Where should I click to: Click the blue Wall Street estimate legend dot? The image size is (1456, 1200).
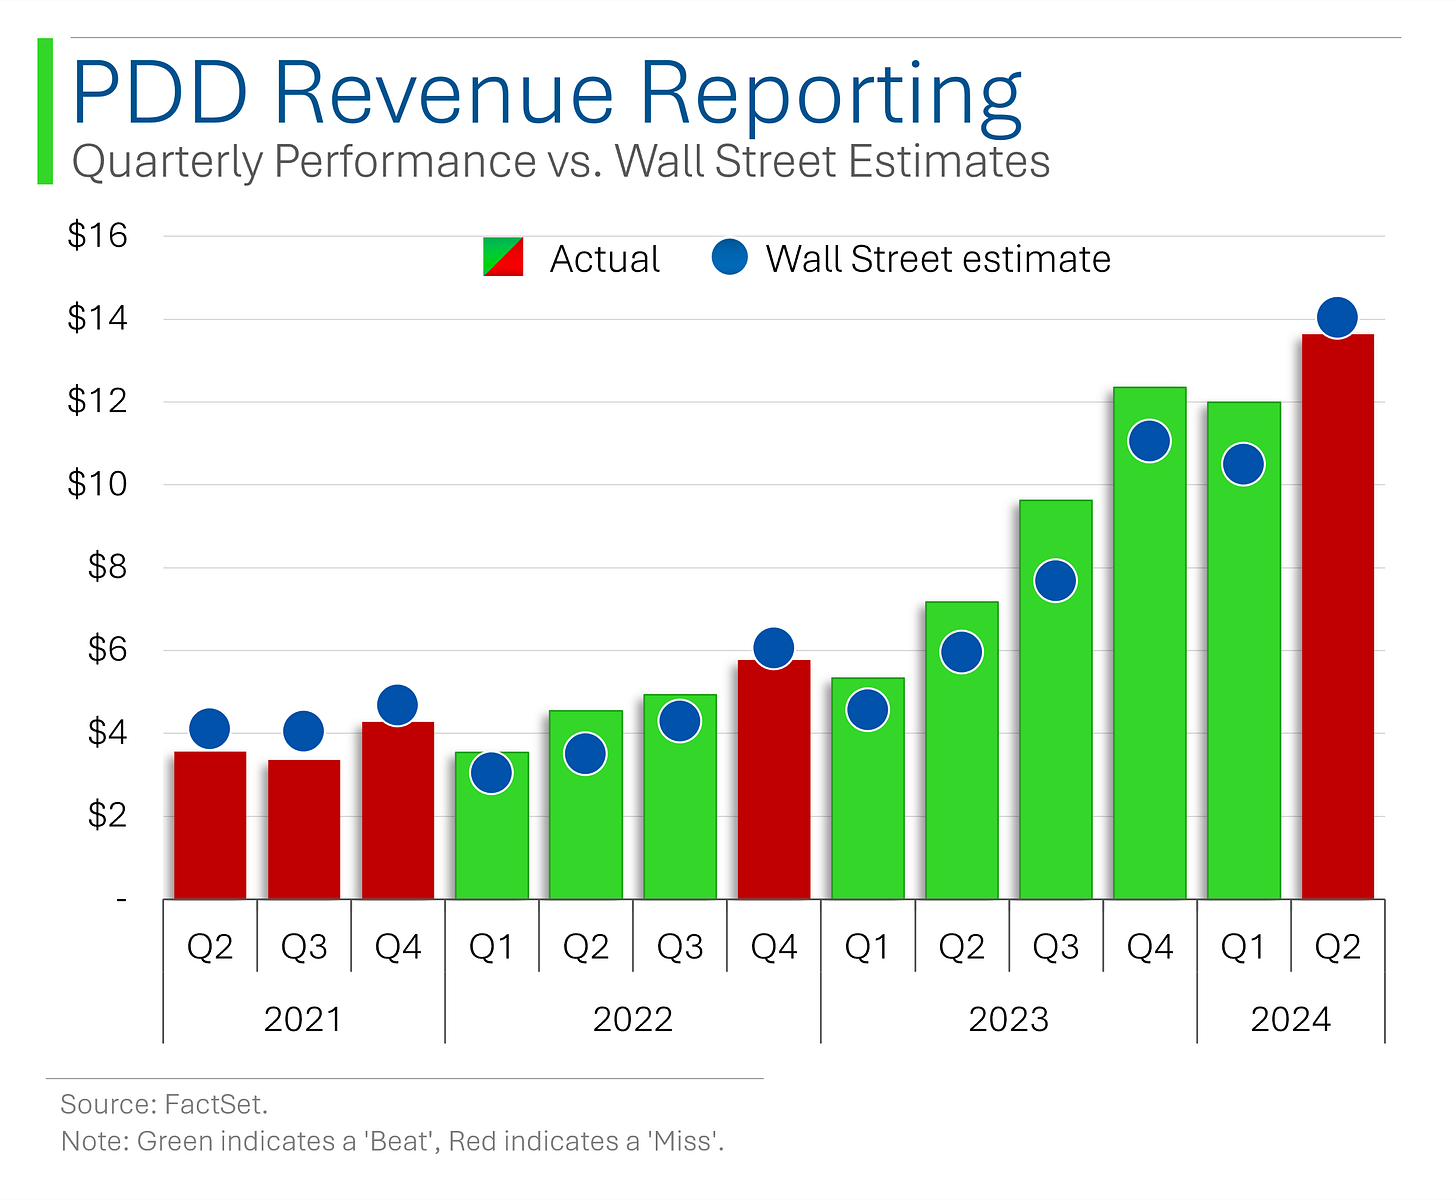pyautogui.click(x=729, y=257)
